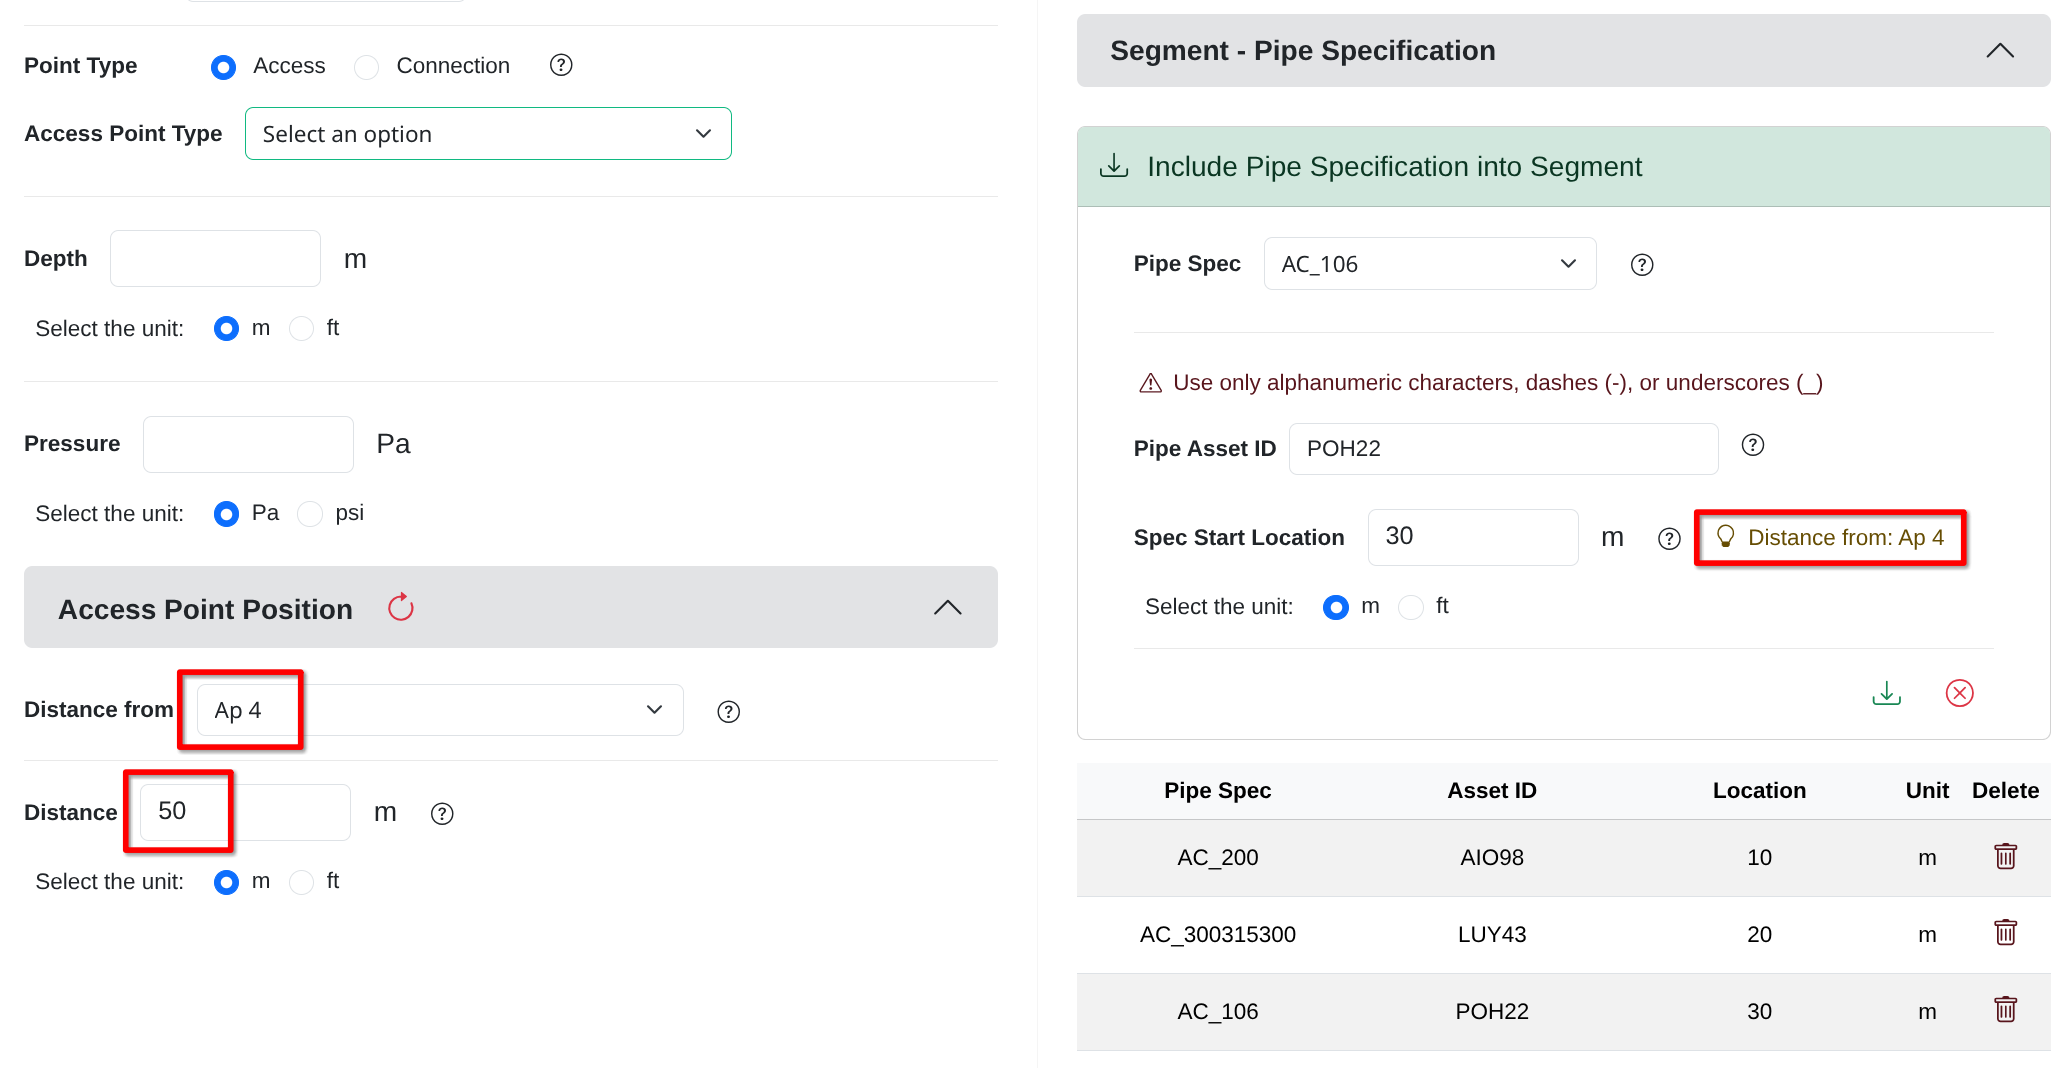This screenshot has width=2066, height=1068.
Task: Click Asset ID column header
Action: [1492, 791]
